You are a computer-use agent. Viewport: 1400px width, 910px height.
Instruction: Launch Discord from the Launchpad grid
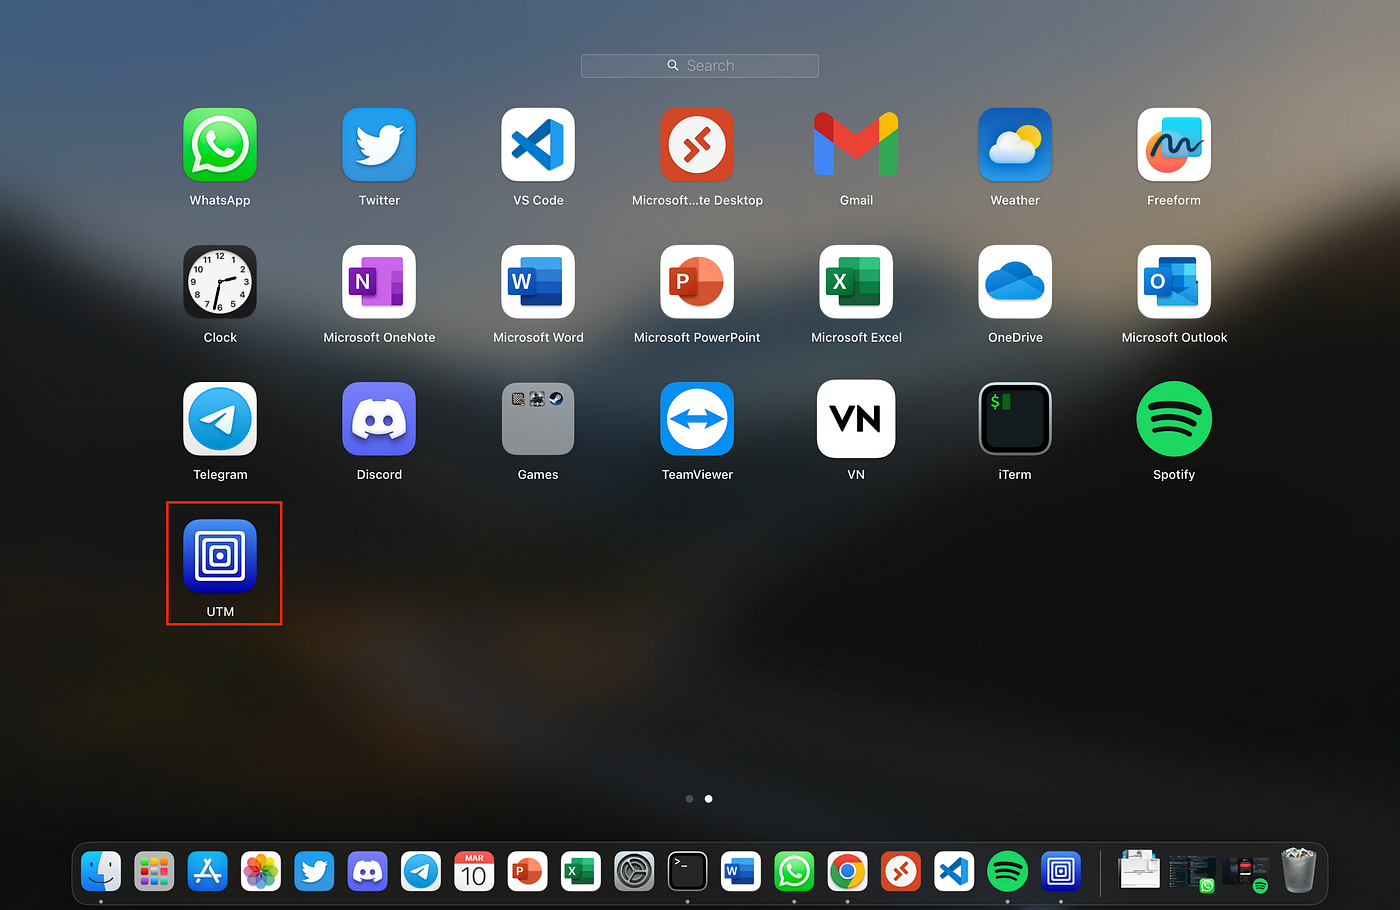click(379, 419)
